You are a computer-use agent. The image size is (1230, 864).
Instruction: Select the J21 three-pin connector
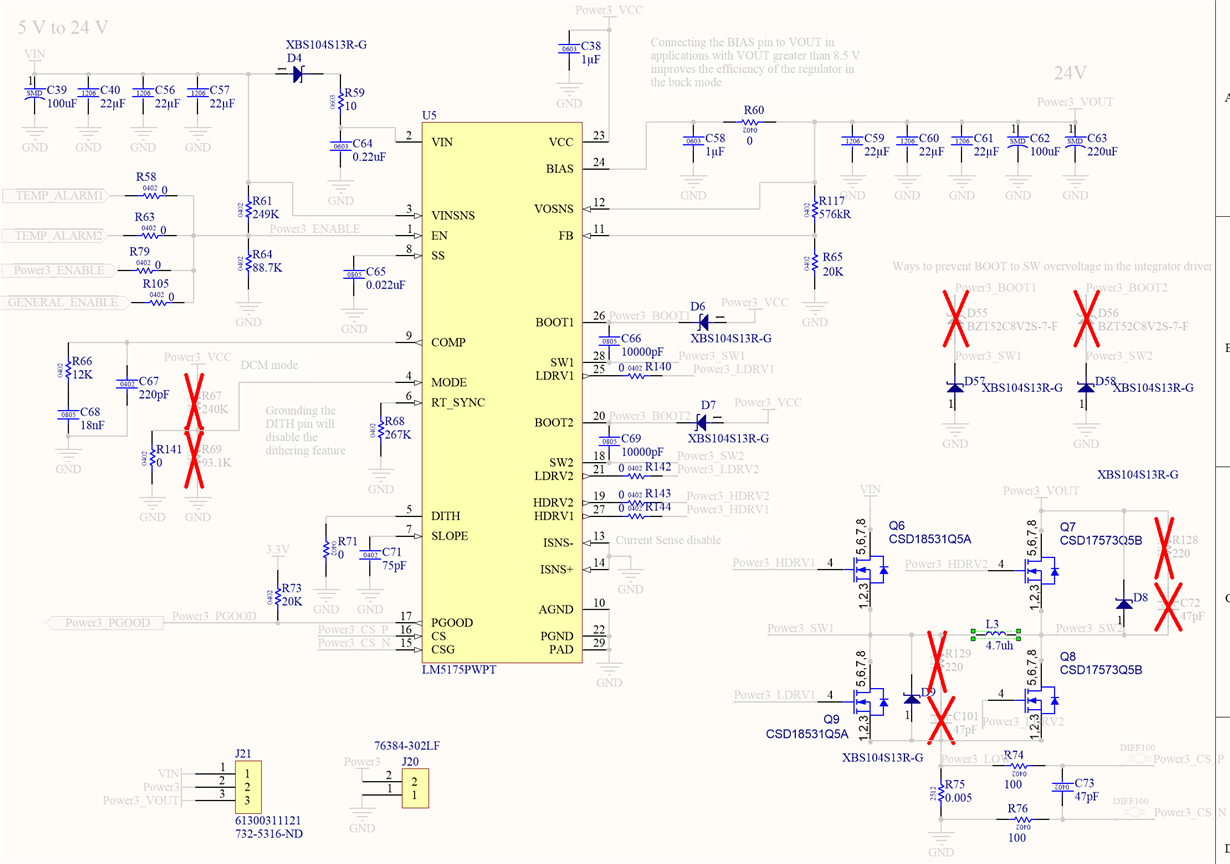(250, 786)
